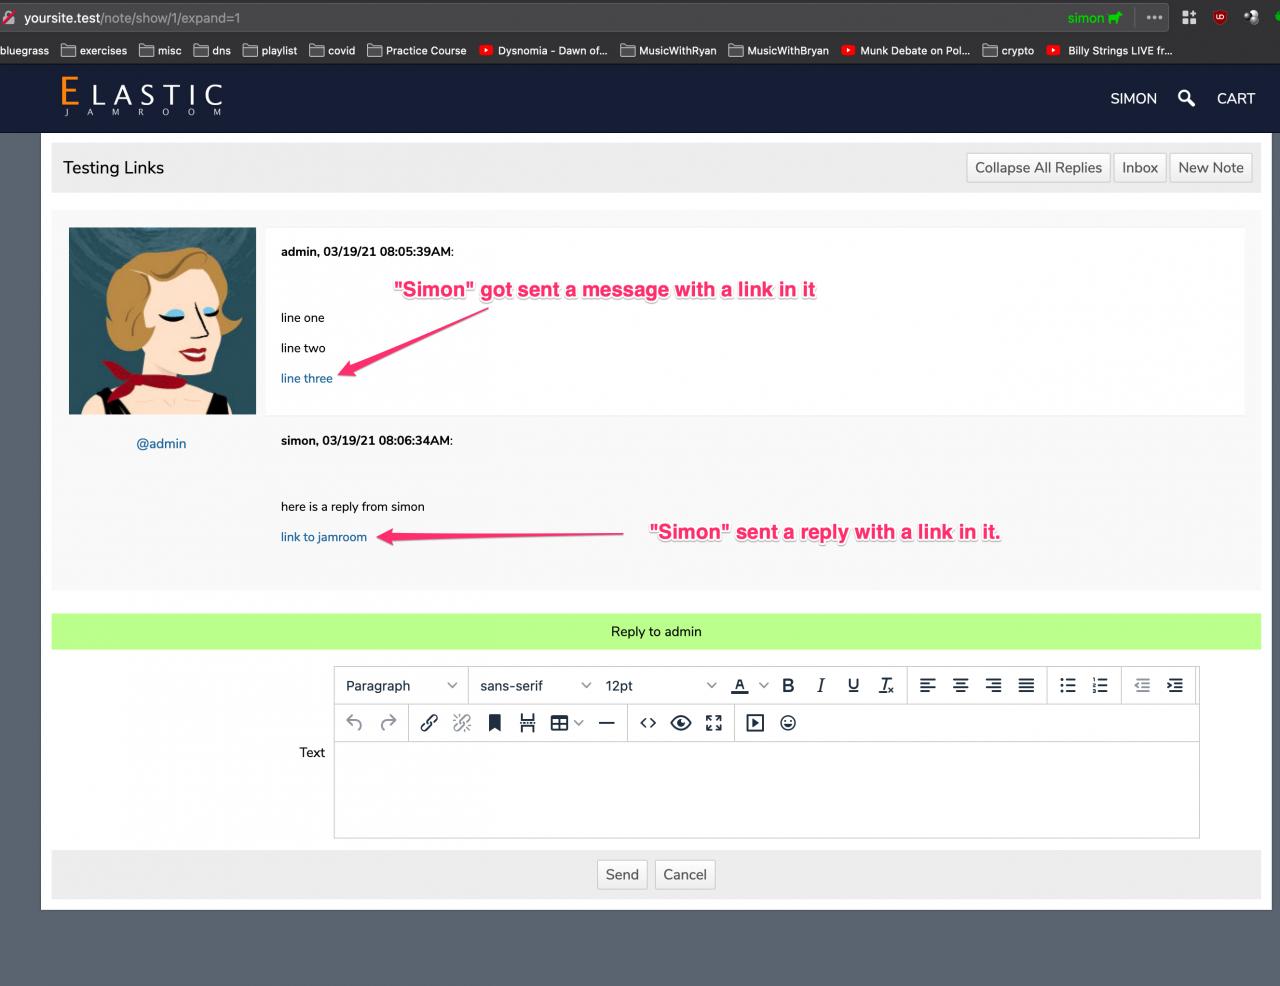
Task: Insert a horizontal line
Action: pyautogui.click(x=606, y=723)
